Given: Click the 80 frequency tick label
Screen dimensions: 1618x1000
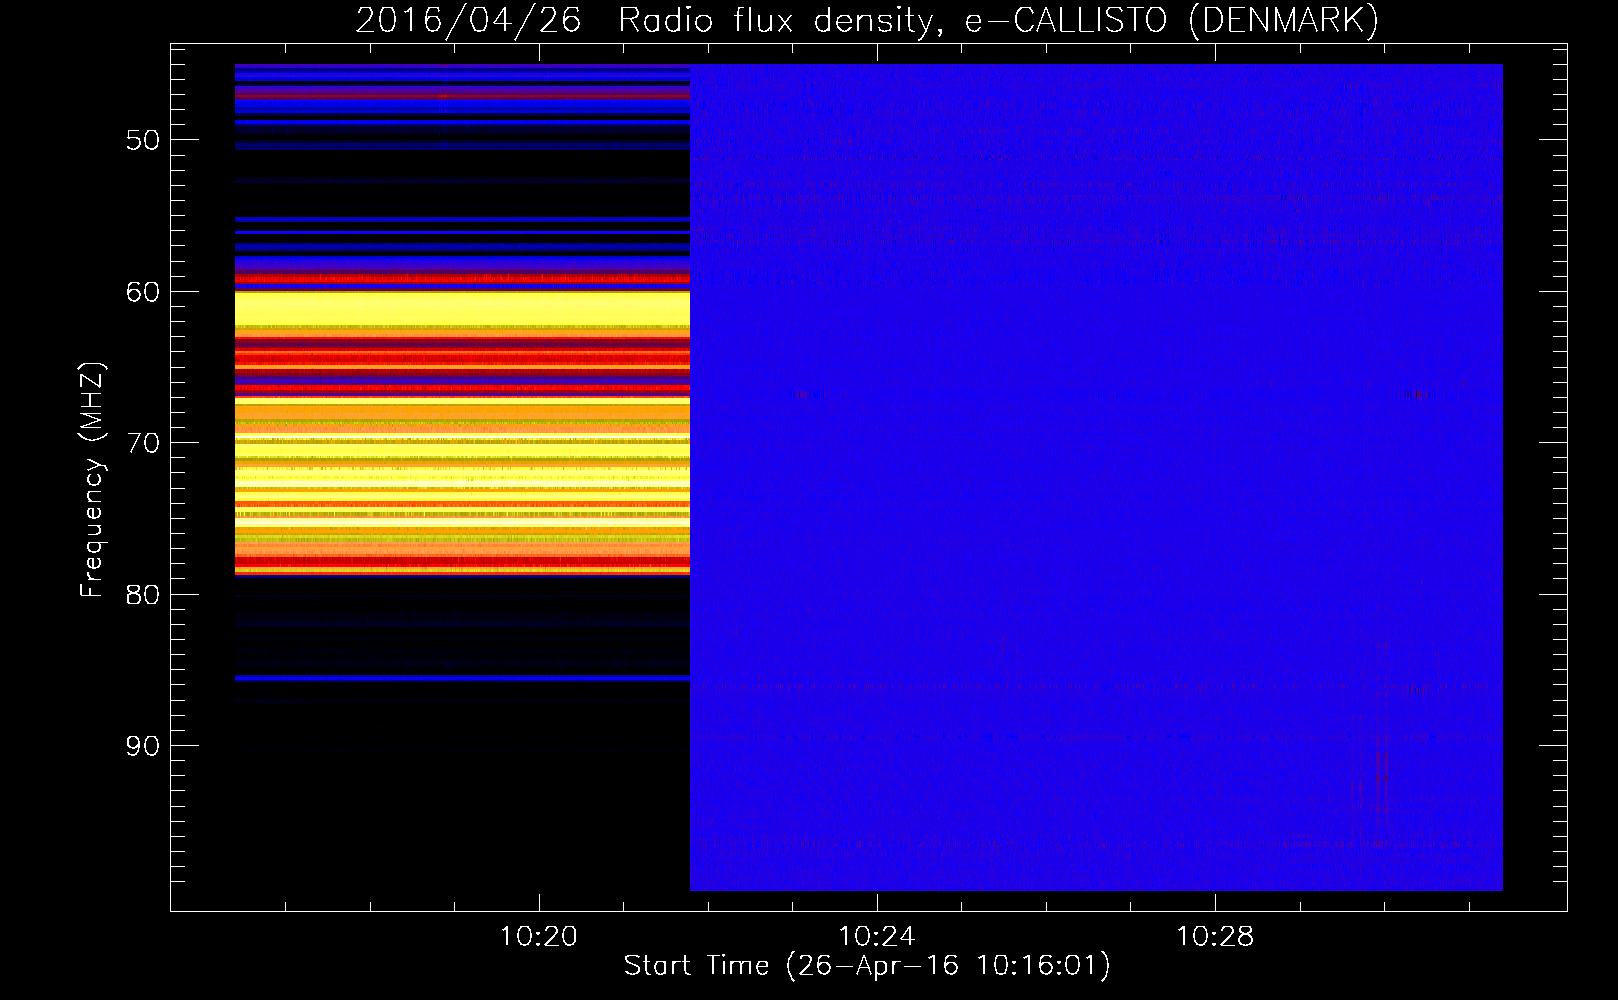Looking at the screenshot, I should coord(143,594).
